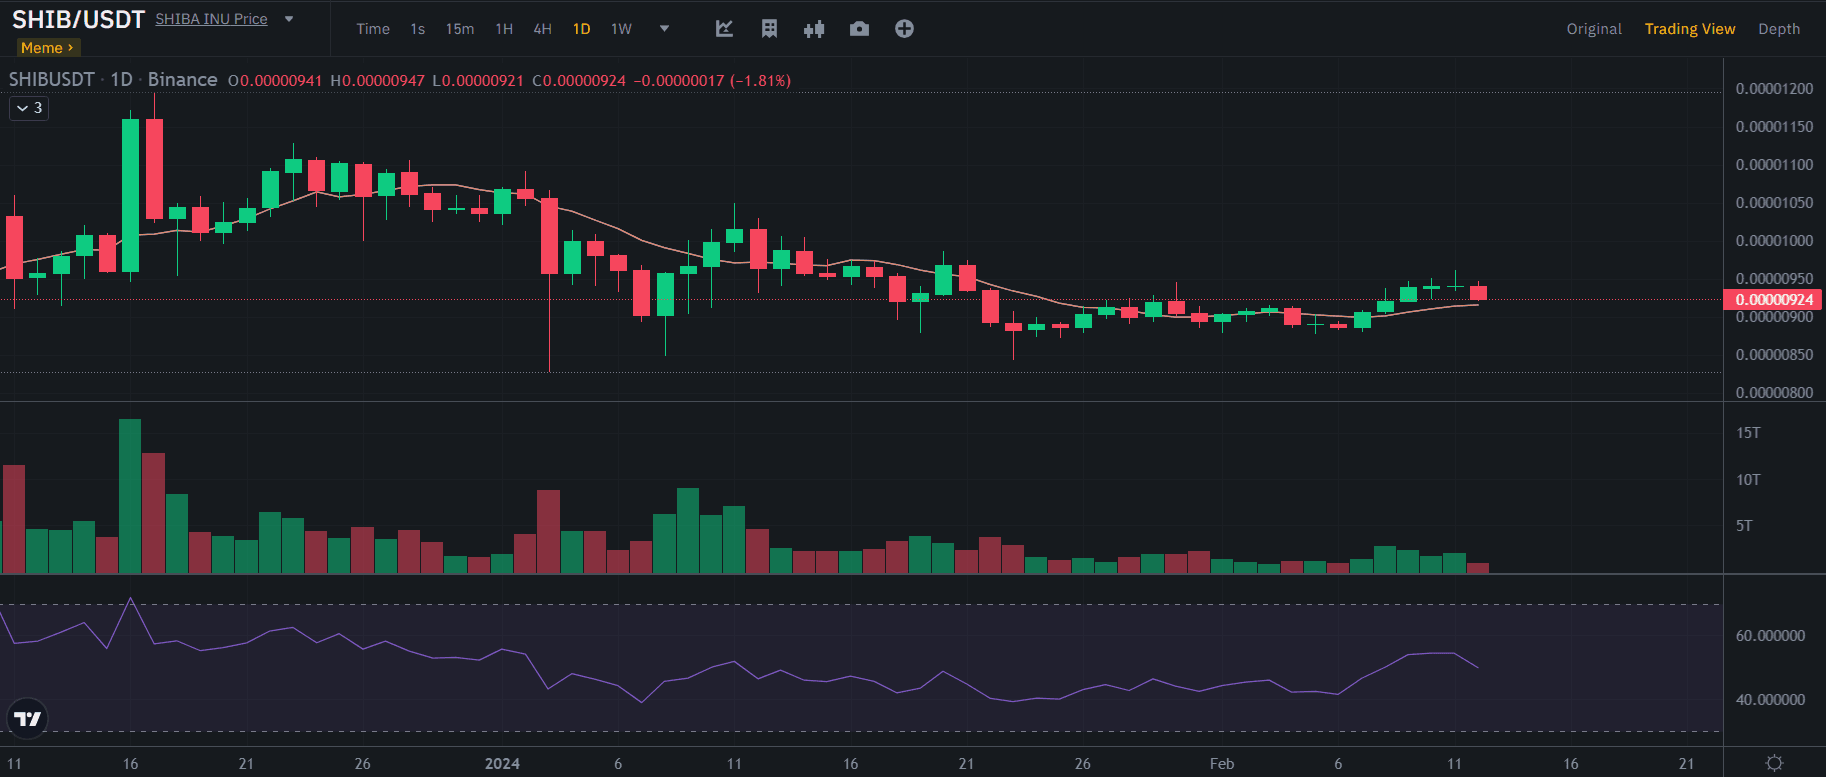Open chart settings gear icon
The image size is (1826, 777).
tap(1774, 763)
